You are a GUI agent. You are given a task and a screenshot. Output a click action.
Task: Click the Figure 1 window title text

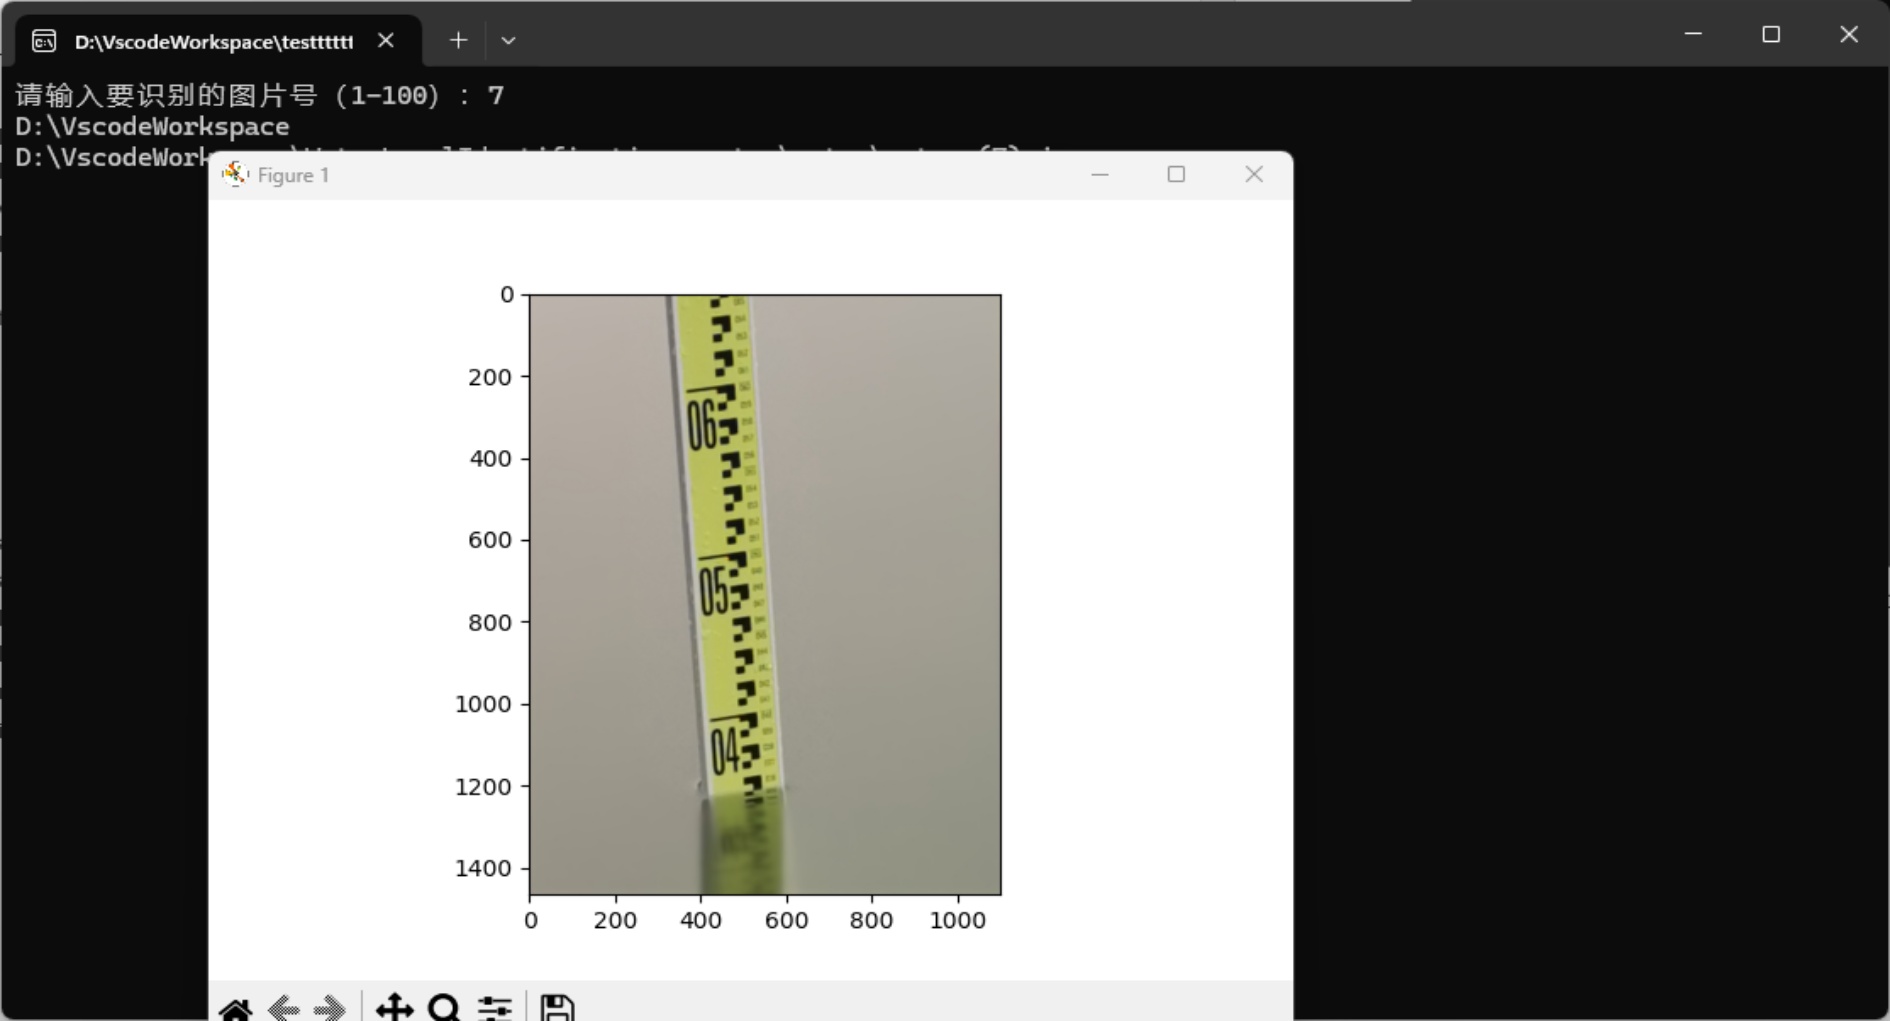(293, 175)
